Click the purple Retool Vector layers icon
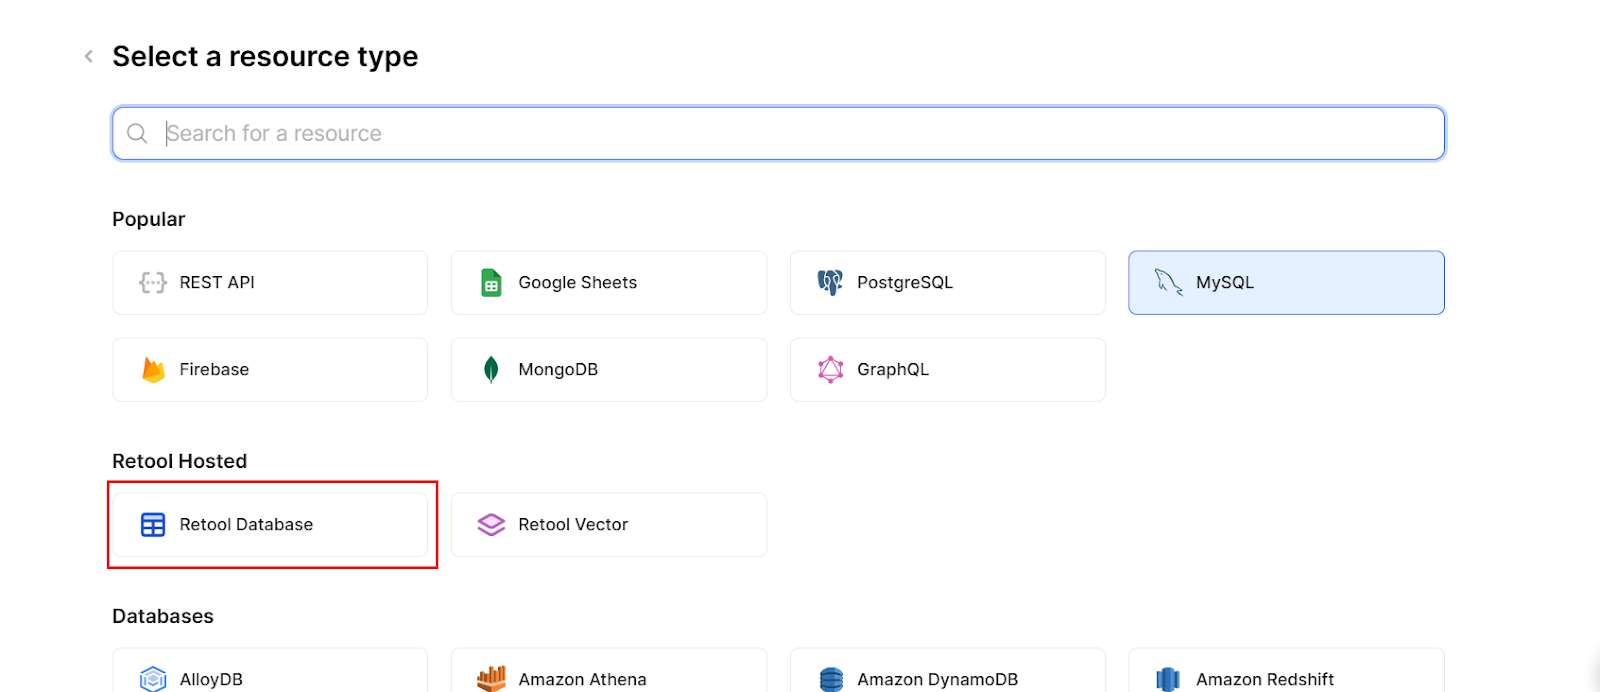Image resolution: width=1600 pixels, height=692 pixels. (491, 525)
